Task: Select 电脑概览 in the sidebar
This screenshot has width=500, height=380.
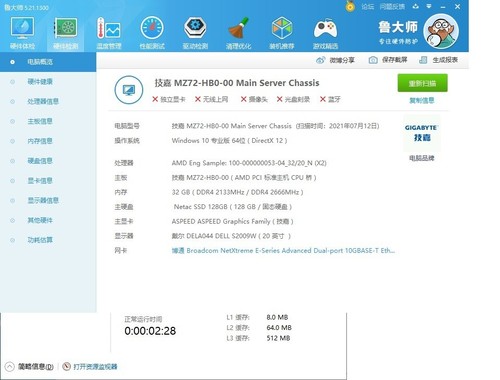Action: [48, 62]
